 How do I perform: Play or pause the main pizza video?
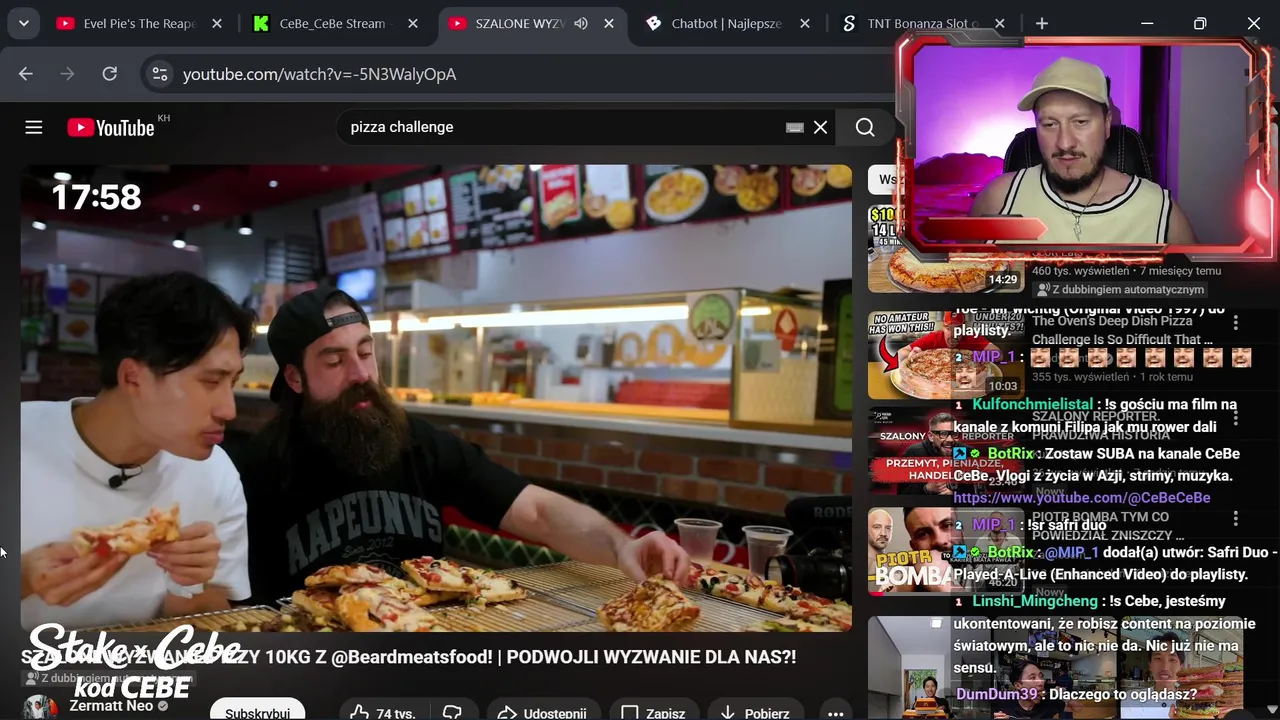436,398
